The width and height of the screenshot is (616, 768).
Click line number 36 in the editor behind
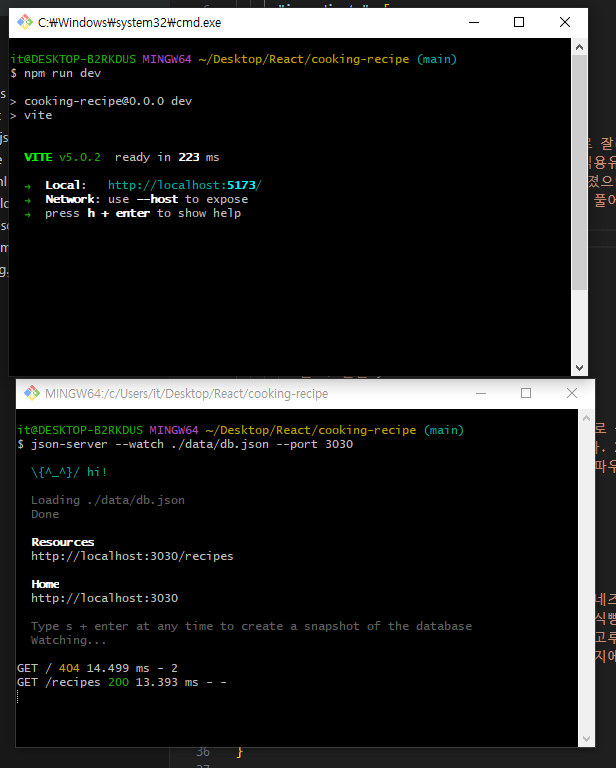tap(203, 752)
